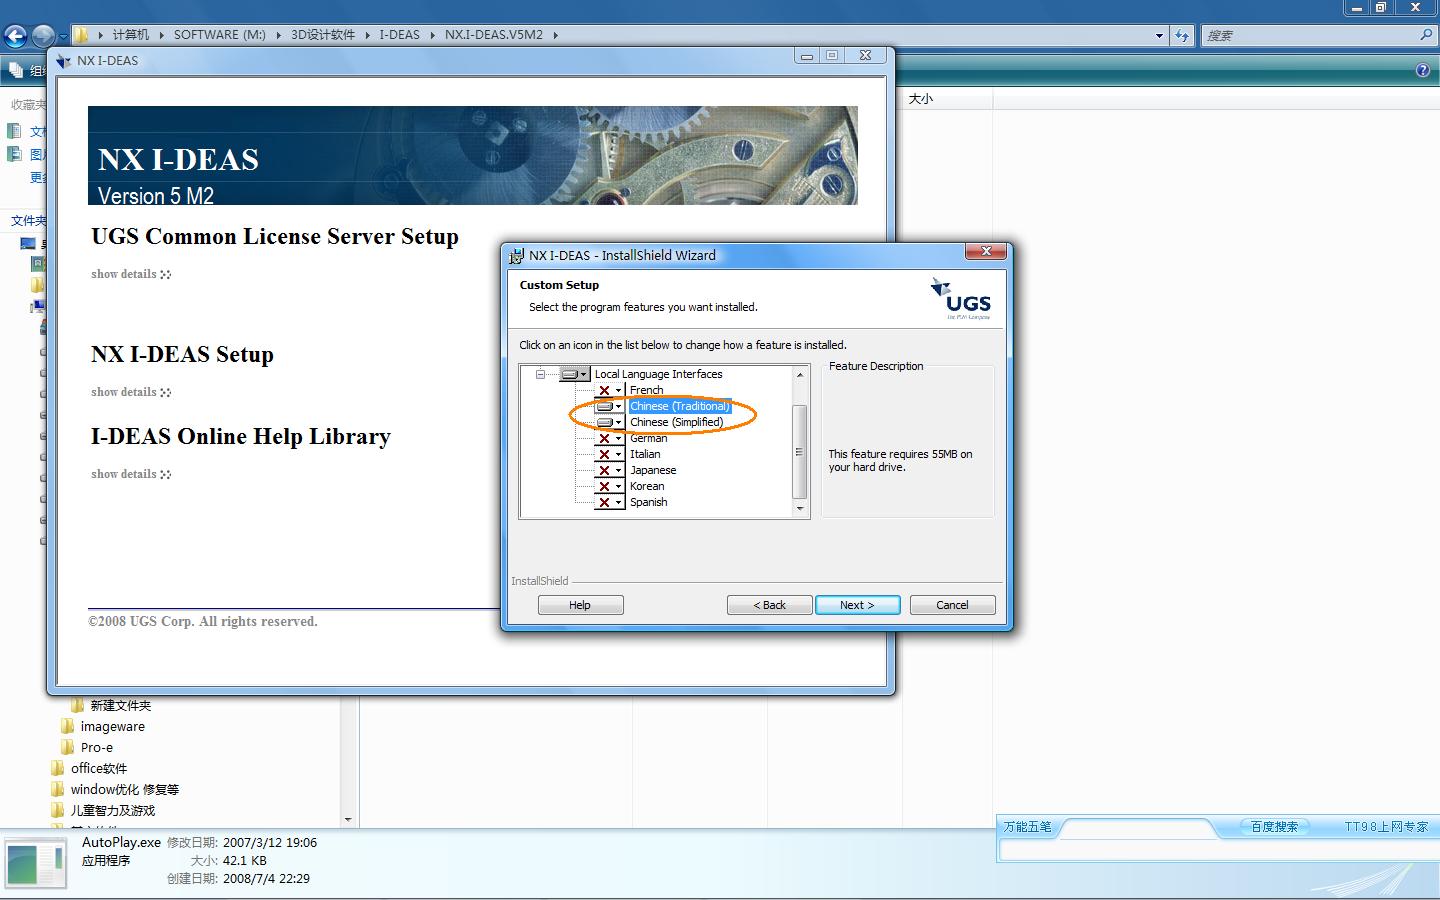Click the NX.I-DEAS.V5M2 breadcrumb segment

(x=494, y=34)
